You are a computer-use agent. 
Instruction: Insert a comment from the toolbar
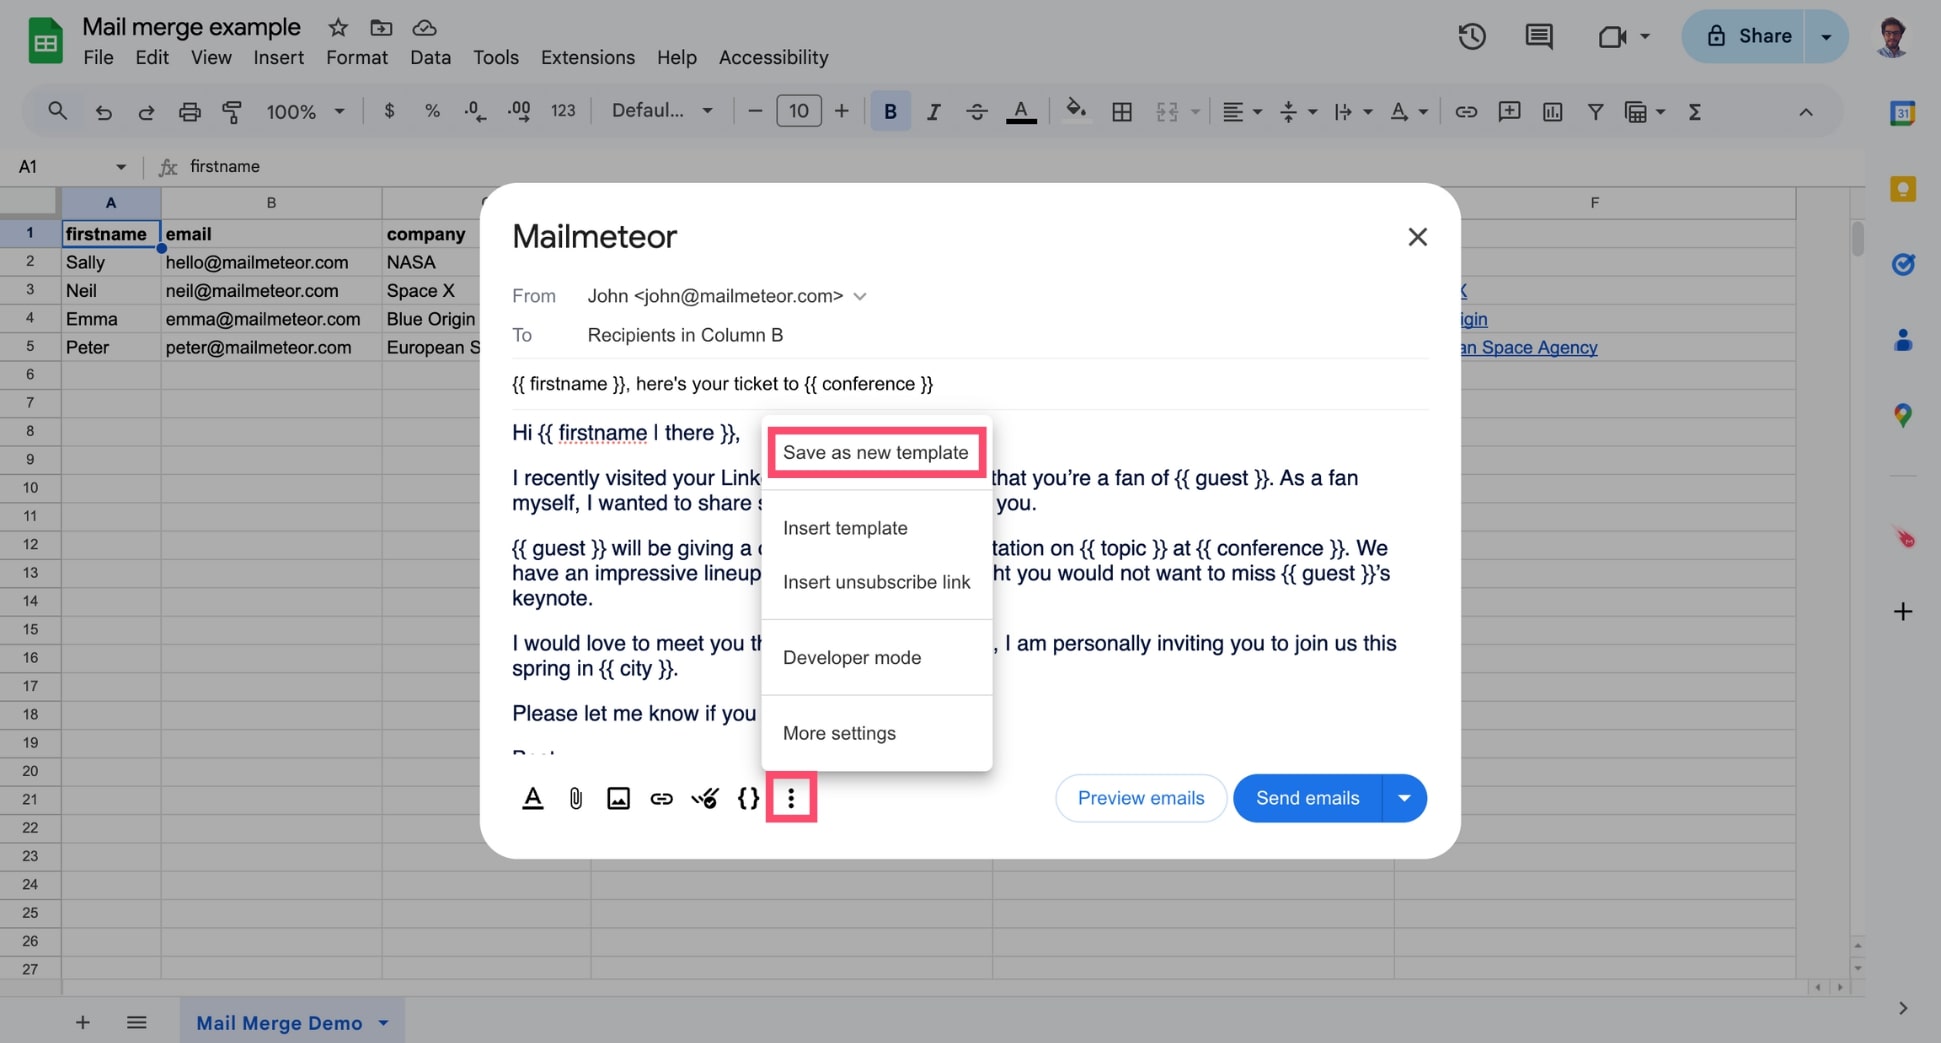1509,112
